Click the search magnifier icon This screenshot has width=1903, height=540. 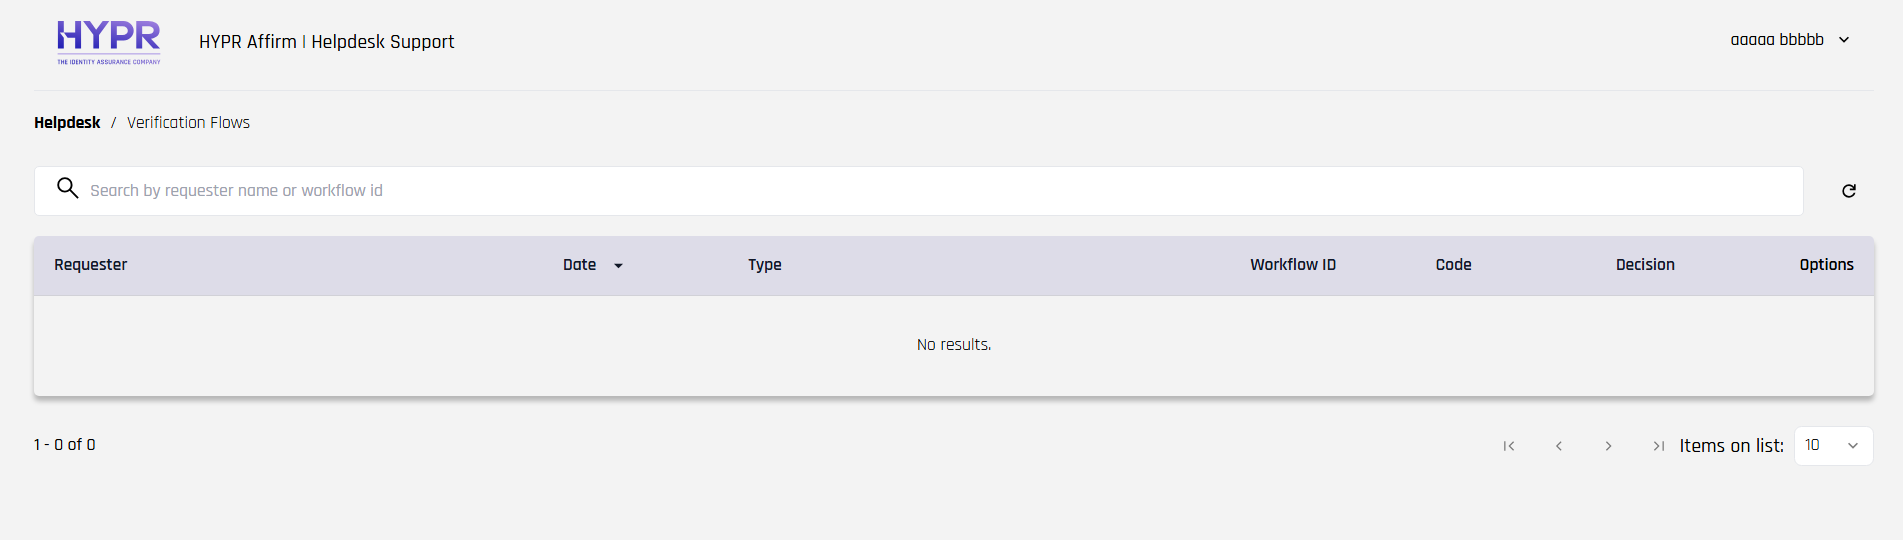point(67,188)
